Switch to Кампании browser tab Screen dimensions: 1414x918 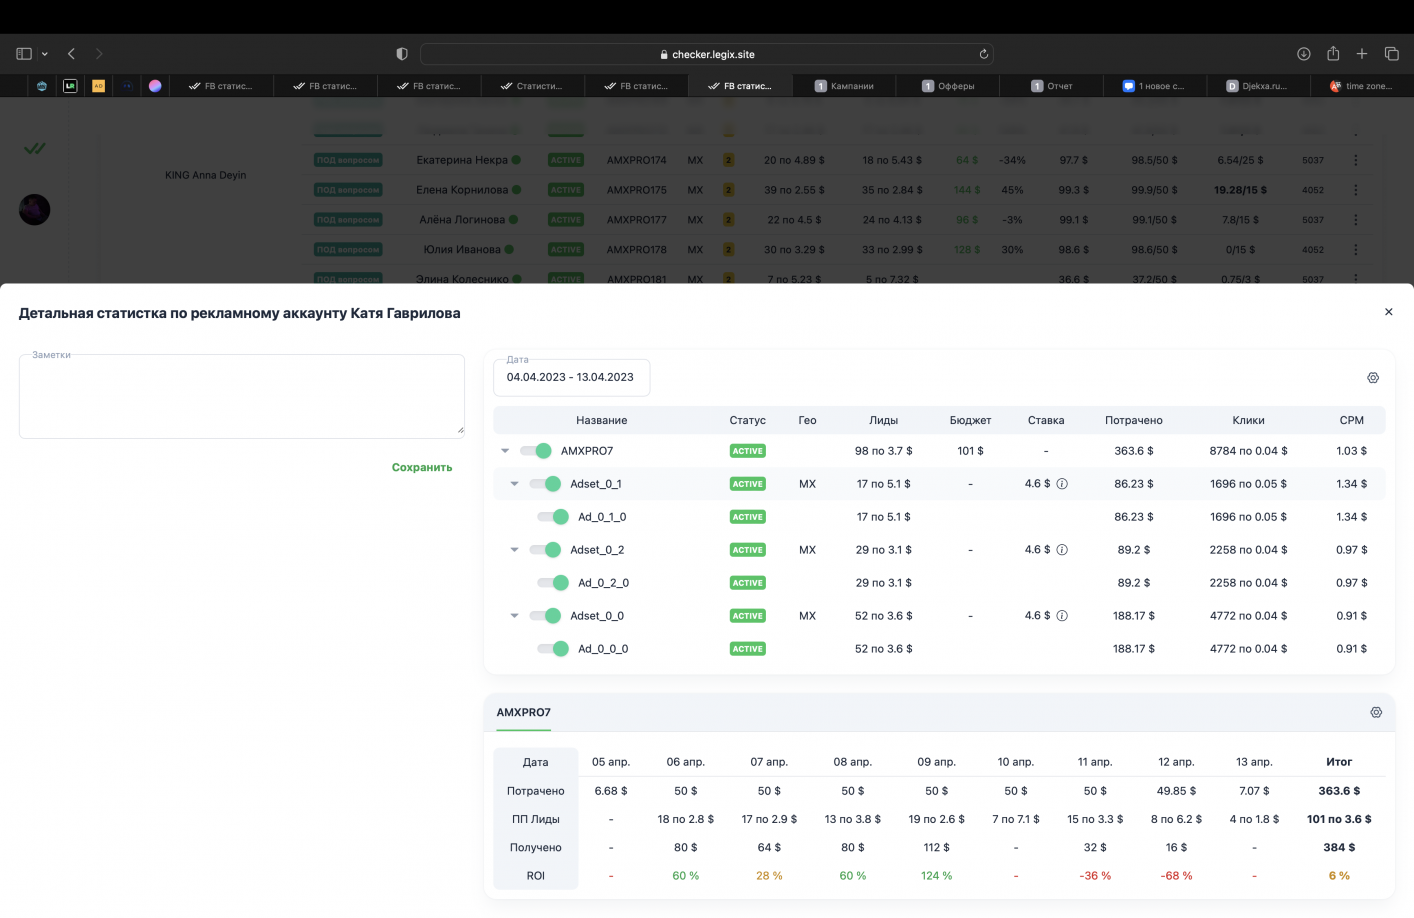[x=844, y=86]
